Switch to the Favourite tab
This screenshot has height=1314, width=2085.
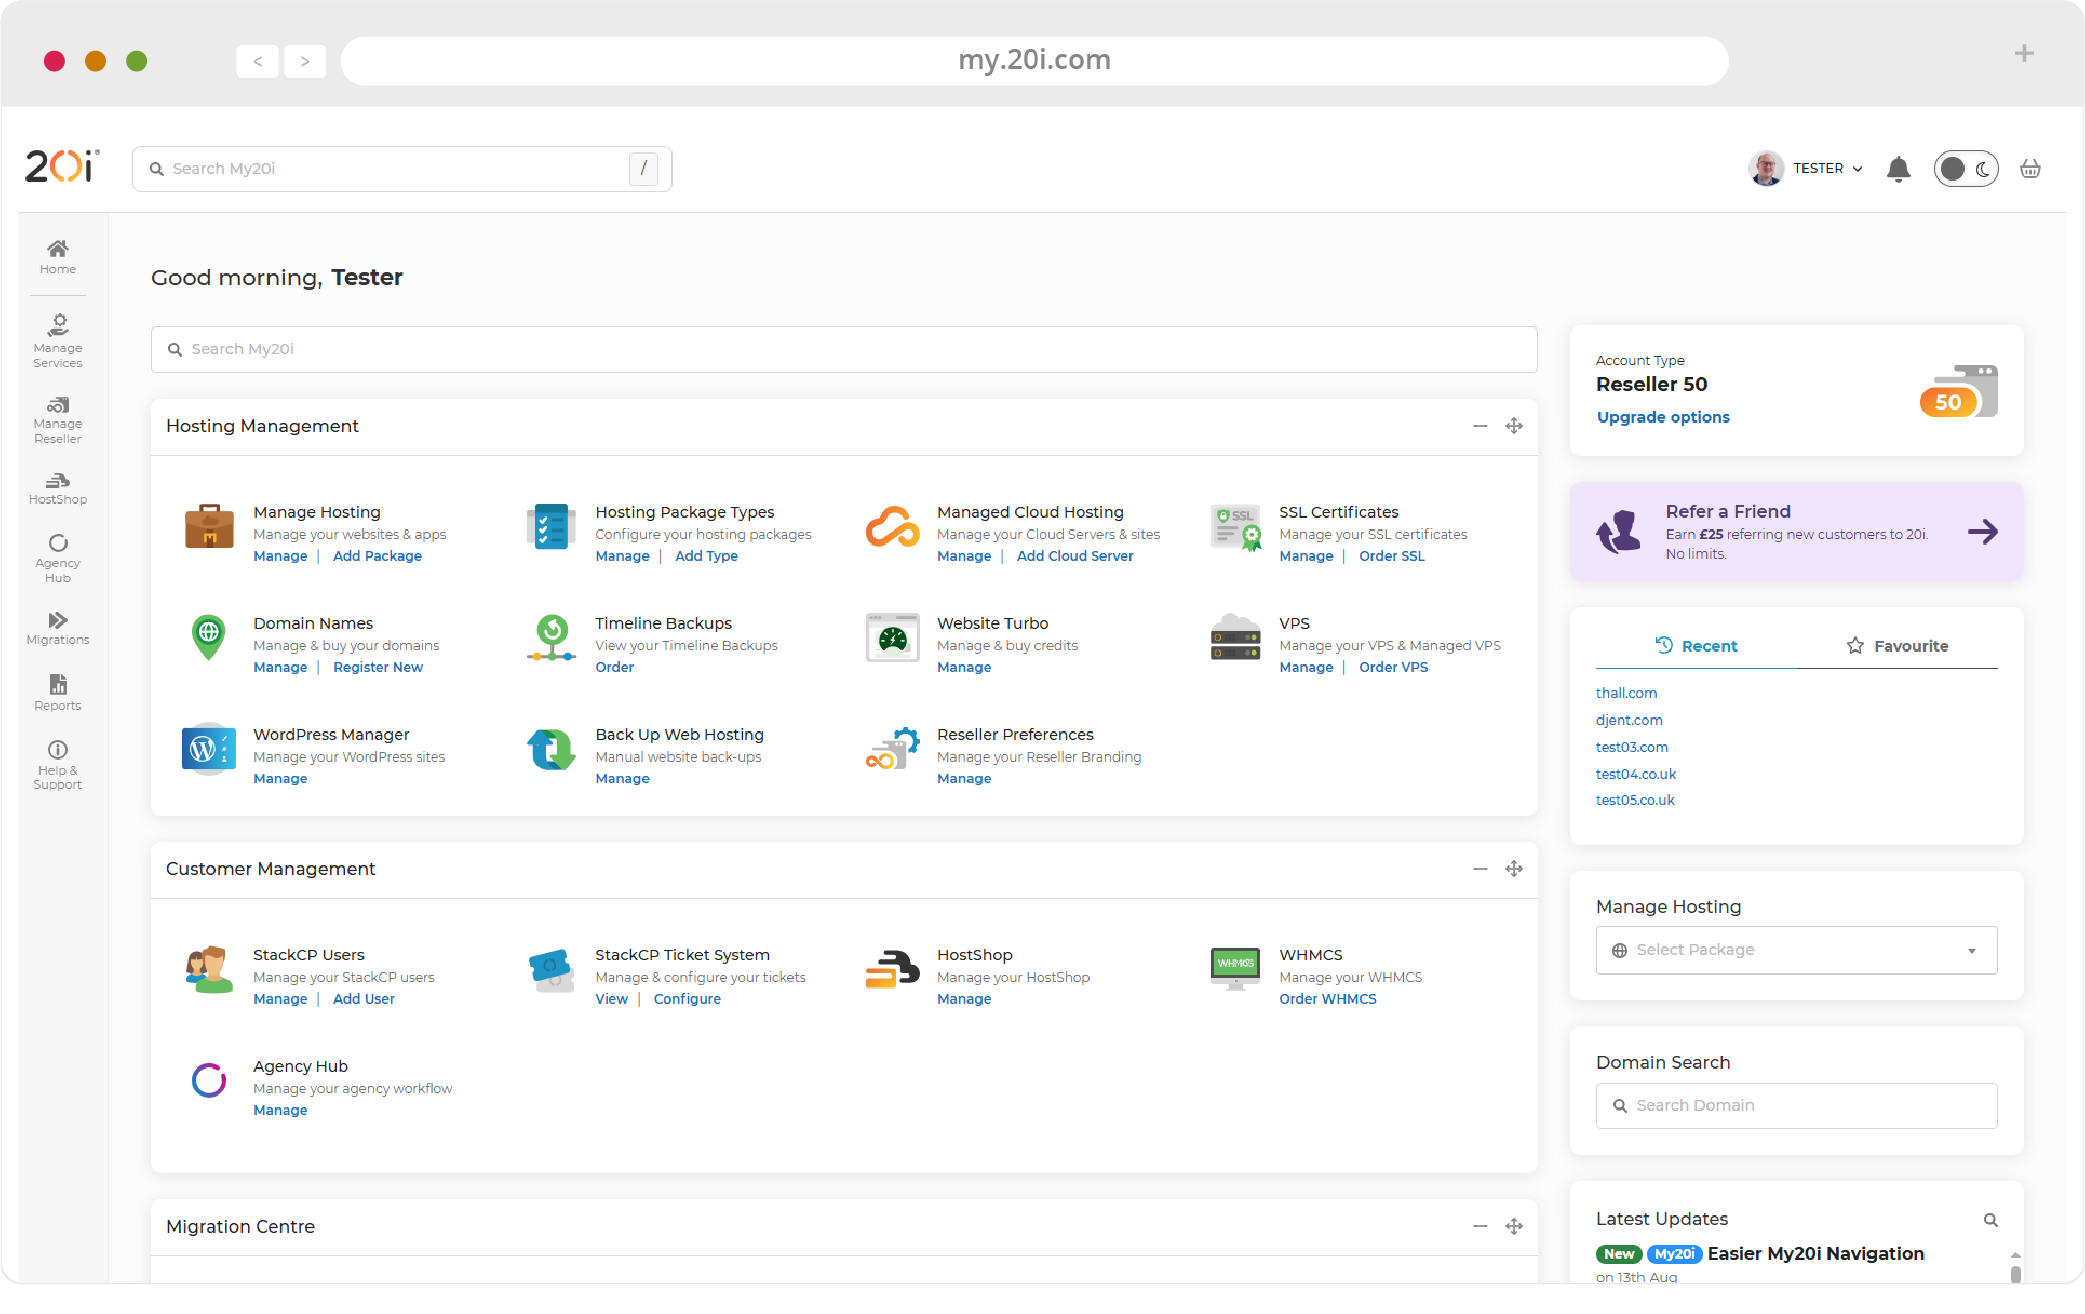click(1897, 646)
